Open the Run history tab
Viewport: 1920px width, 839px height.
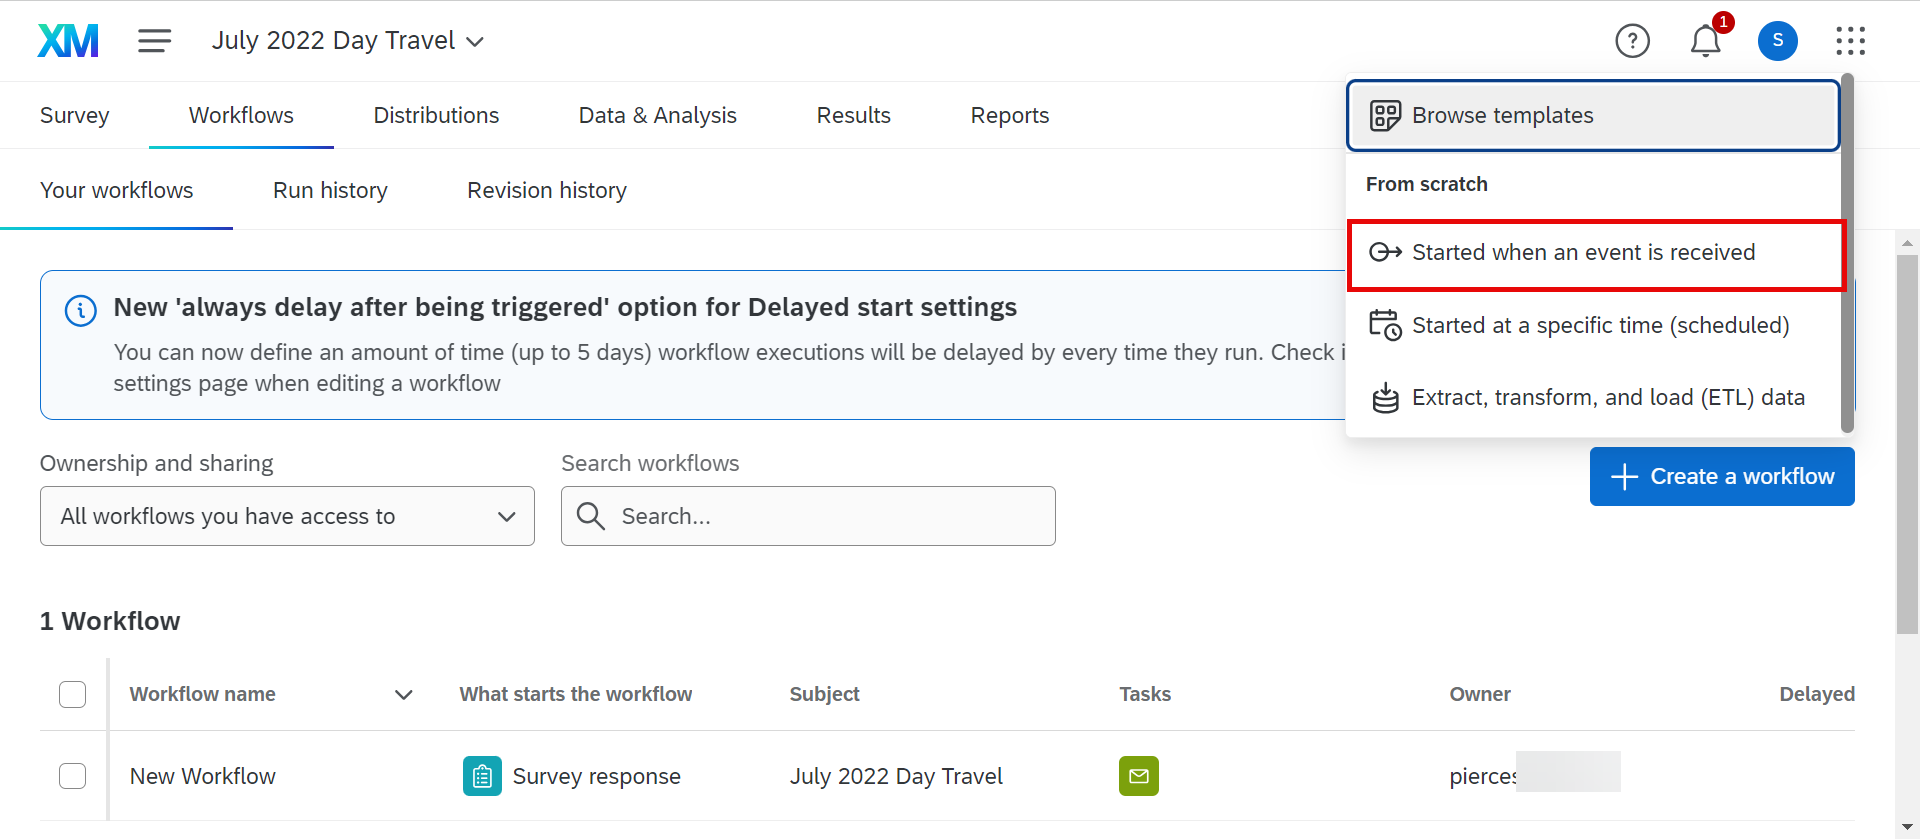tap(330, 191)
